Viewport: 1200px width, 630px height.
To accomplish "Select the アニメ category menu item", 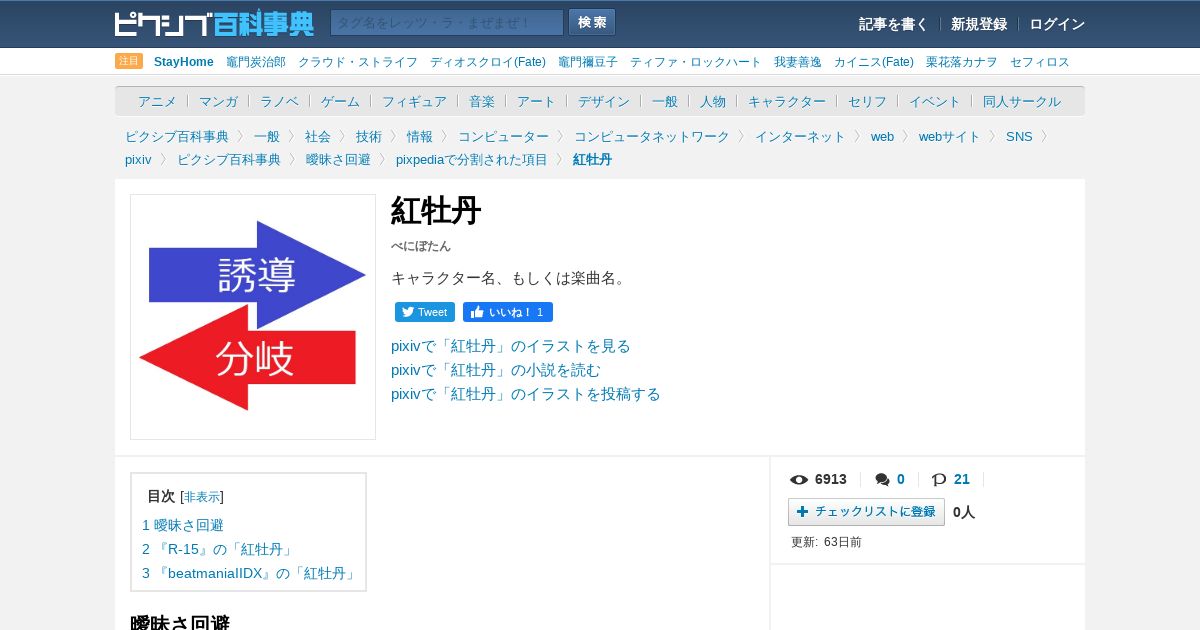I will click(157, 101).
